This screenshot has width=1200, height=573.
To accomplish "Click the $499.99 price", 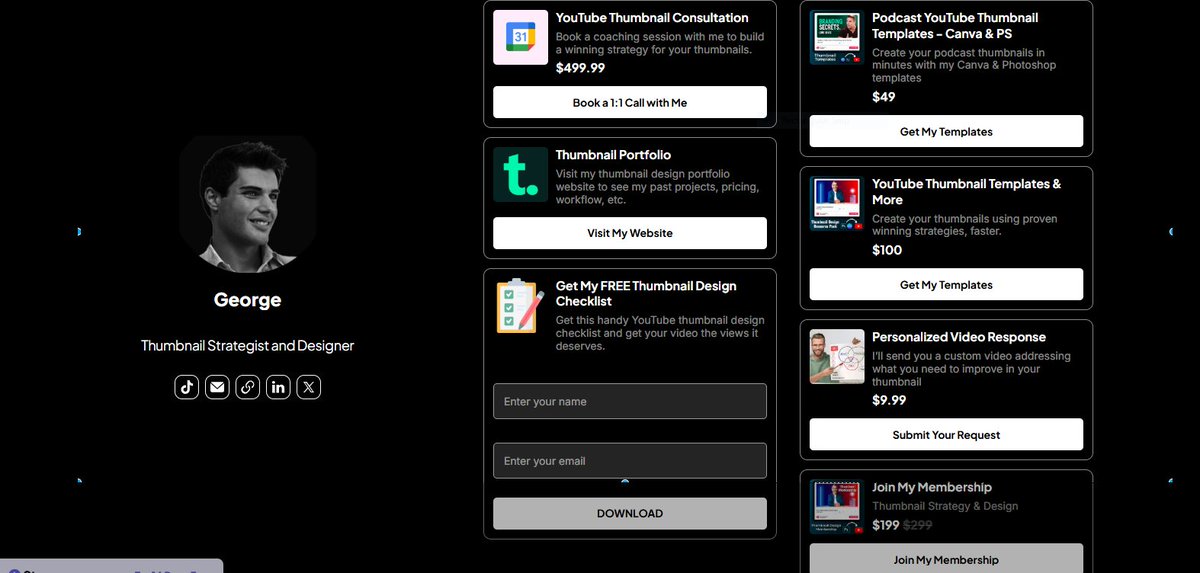I will (580, 68).
